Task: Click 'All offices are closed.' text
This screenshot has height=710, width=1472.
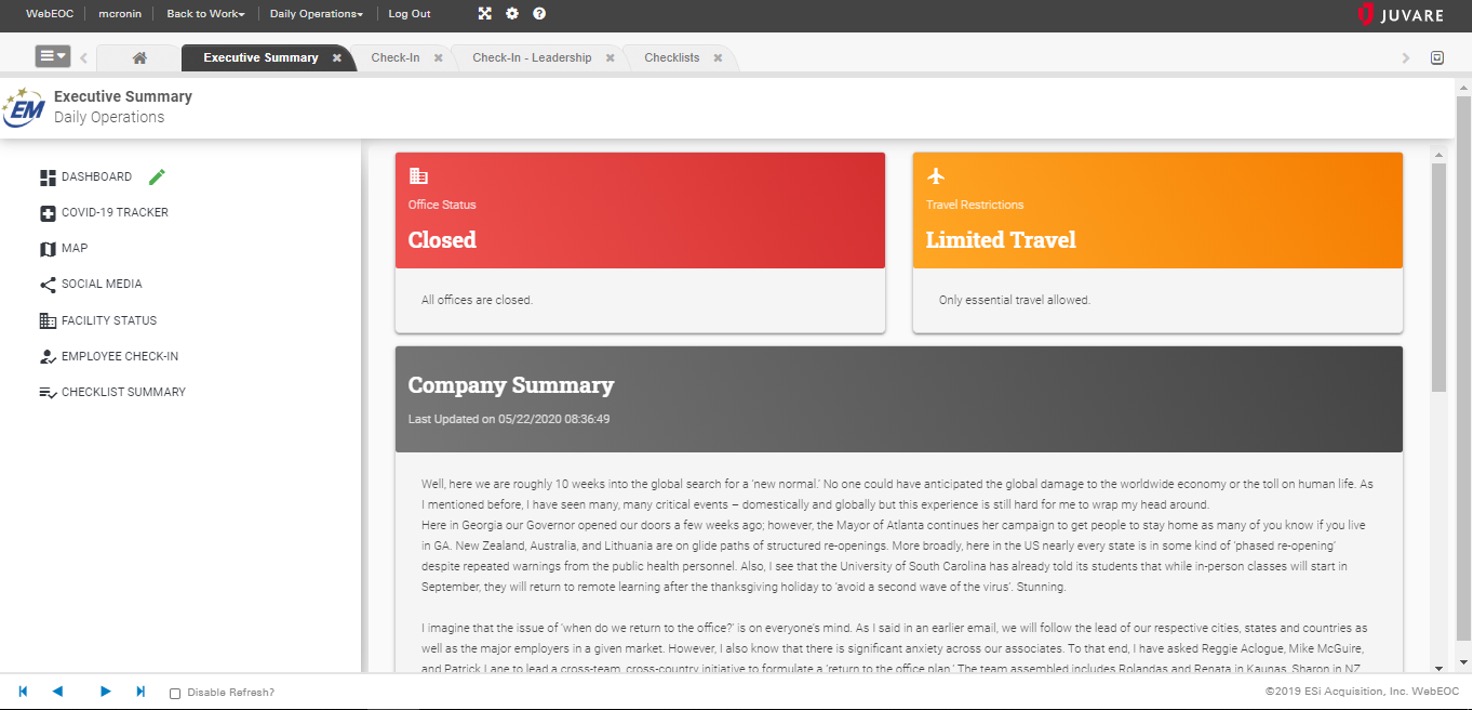Action: (477, 300)
